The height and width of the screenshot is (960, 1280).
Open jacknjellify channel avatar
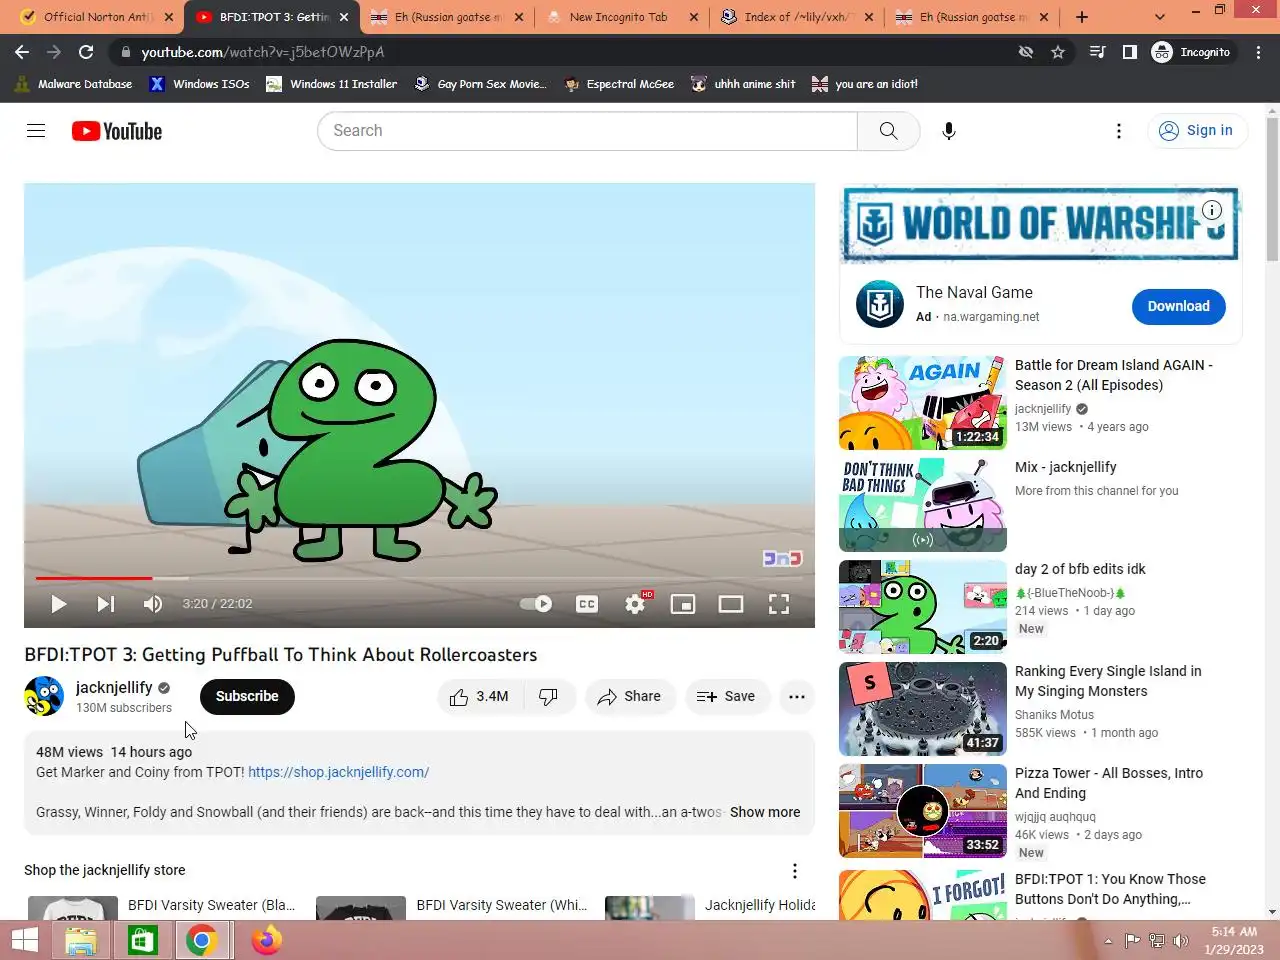coord(44,697)
